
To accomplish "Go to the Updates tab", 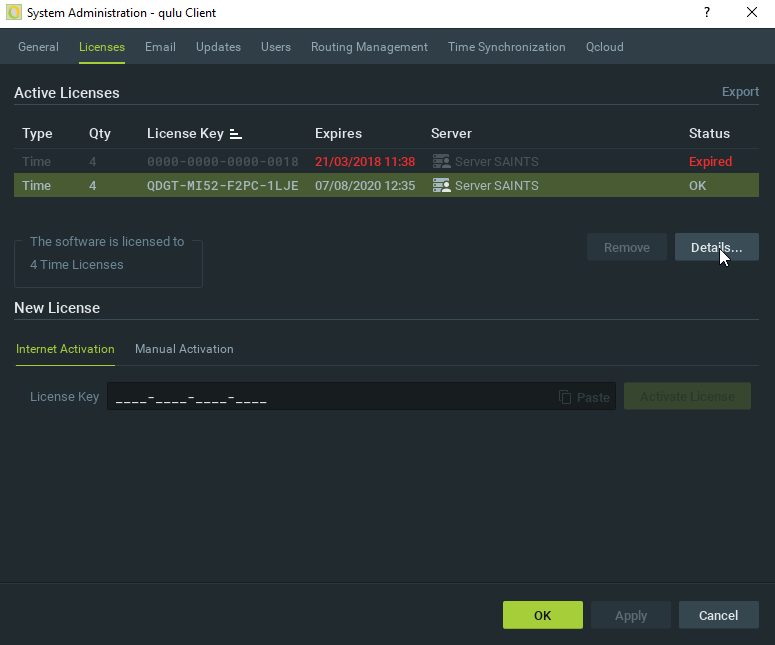I will [218, 47].
